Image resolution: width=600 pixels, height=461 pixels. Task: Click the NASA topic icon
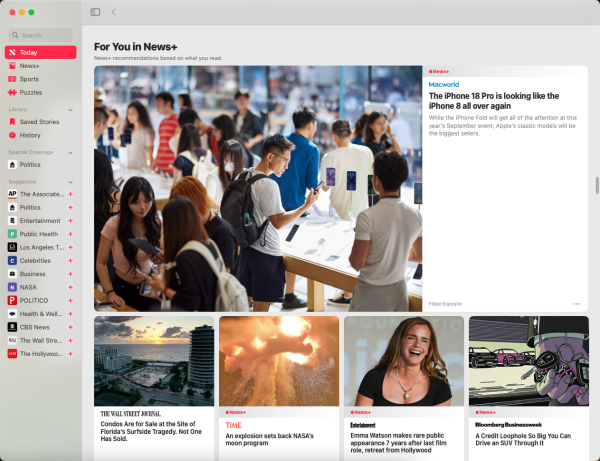click(12, 287)
